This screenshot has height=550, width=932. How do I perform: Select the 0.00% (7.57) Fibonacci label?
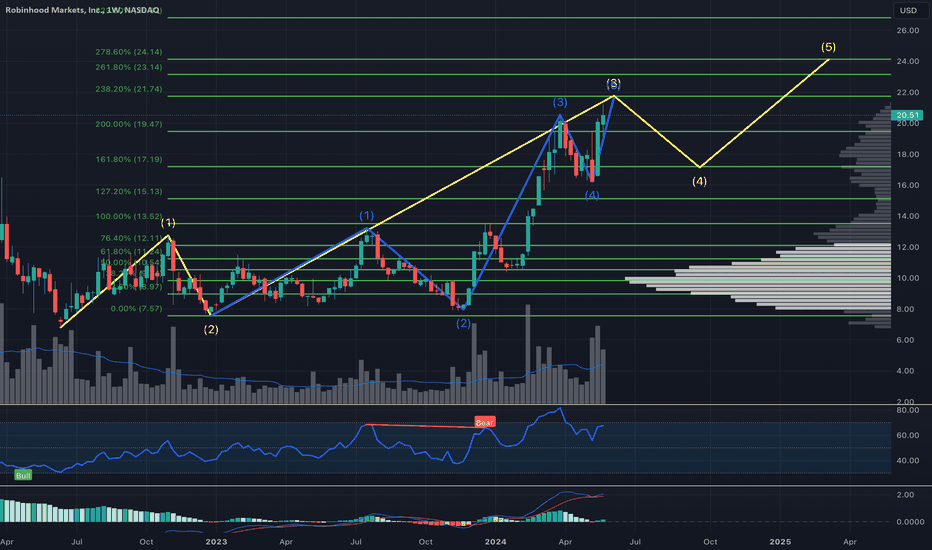(x=136, y=309)
